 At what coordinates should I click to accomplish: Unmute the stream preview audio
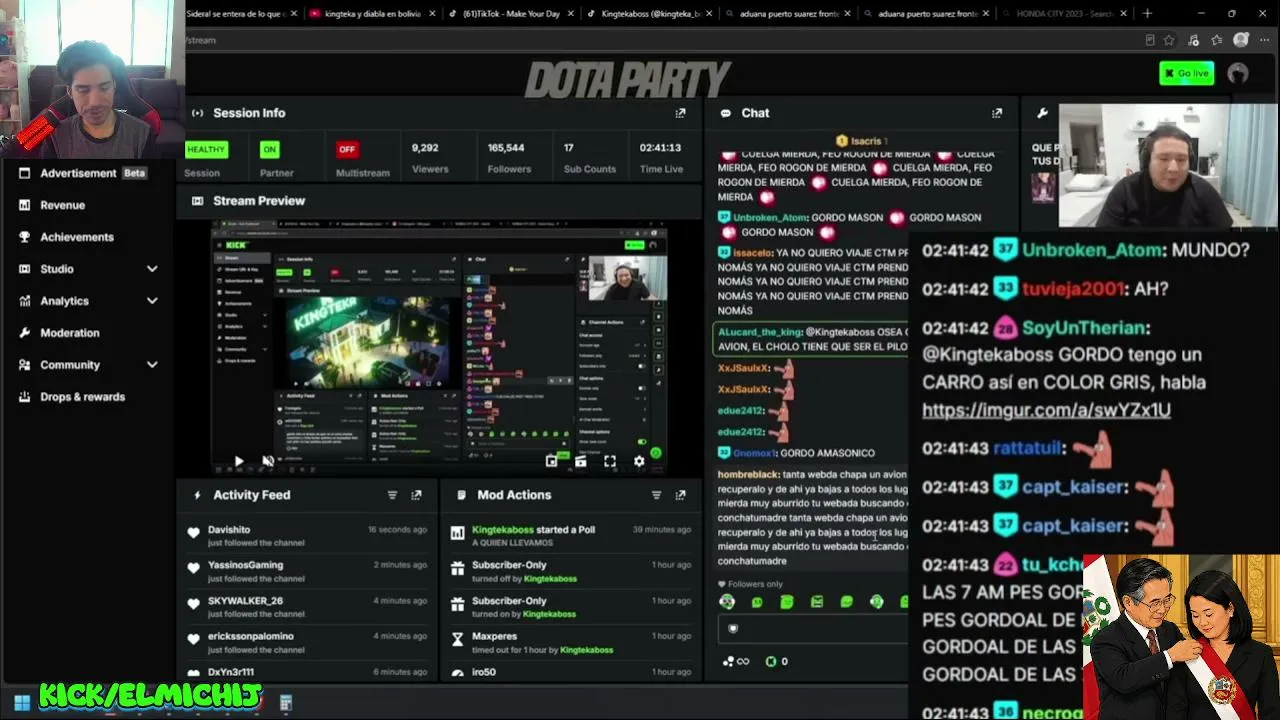click(x=268, y=461)
